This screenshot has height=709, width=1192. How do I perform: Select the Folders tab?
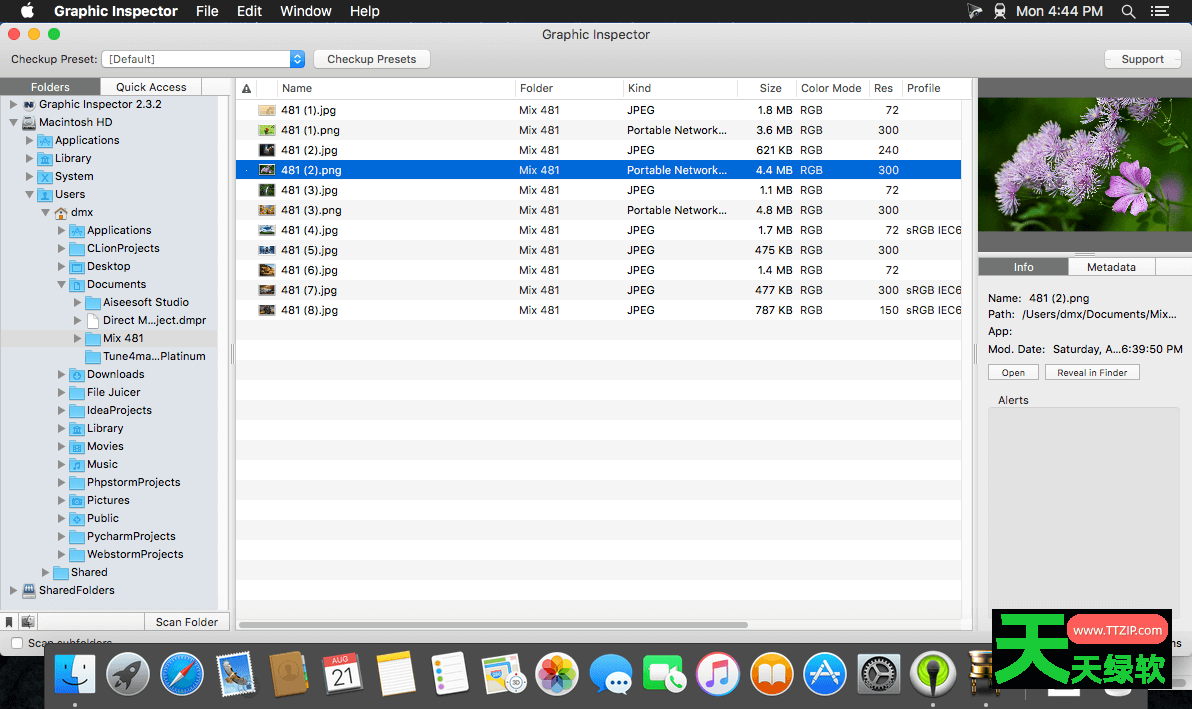point(50,87)
